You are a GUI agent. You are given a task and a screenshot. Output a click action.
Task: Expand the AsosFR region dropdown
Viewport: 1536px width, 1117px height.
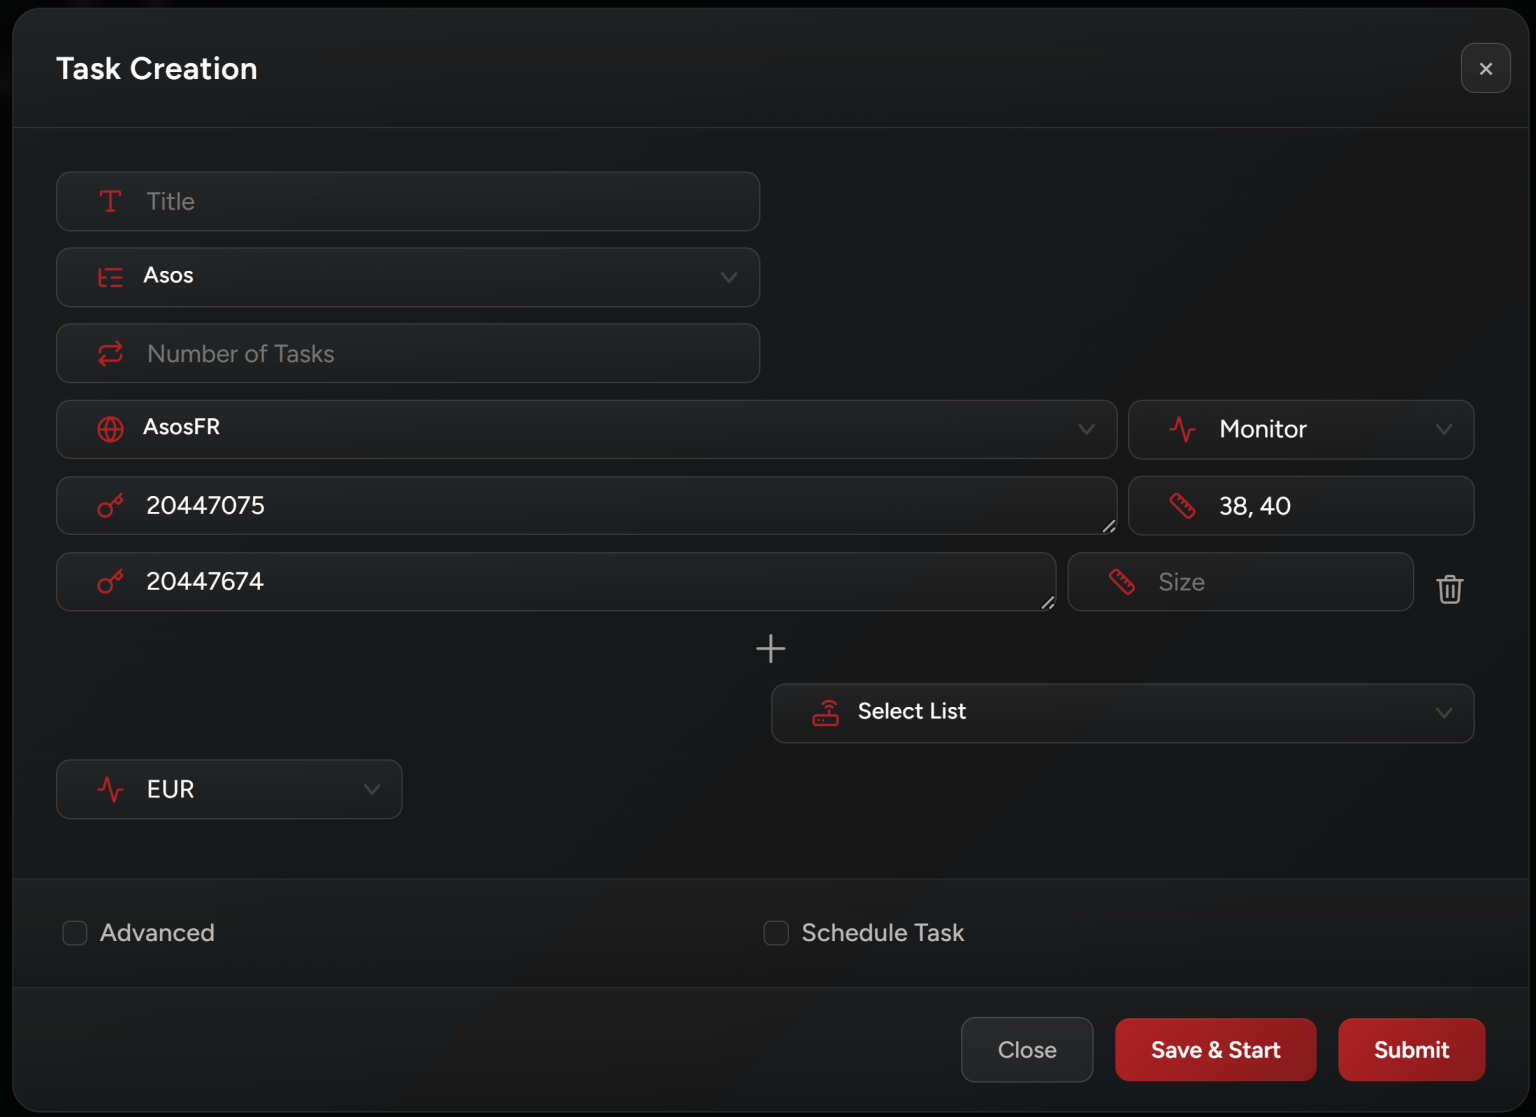click(x=586, y=429)
